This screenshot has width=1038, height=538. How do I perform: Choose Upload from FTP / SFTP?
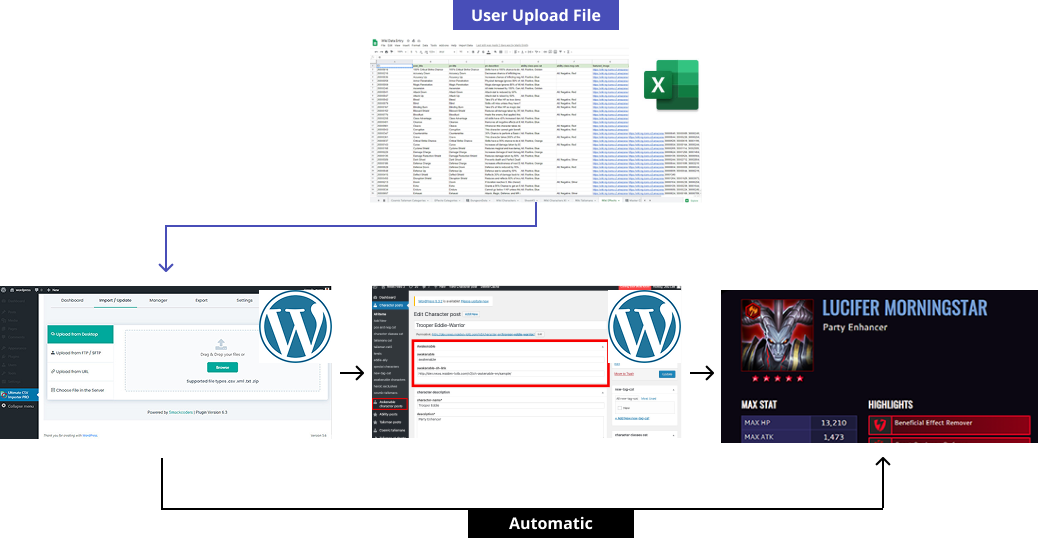coord(80,353)
